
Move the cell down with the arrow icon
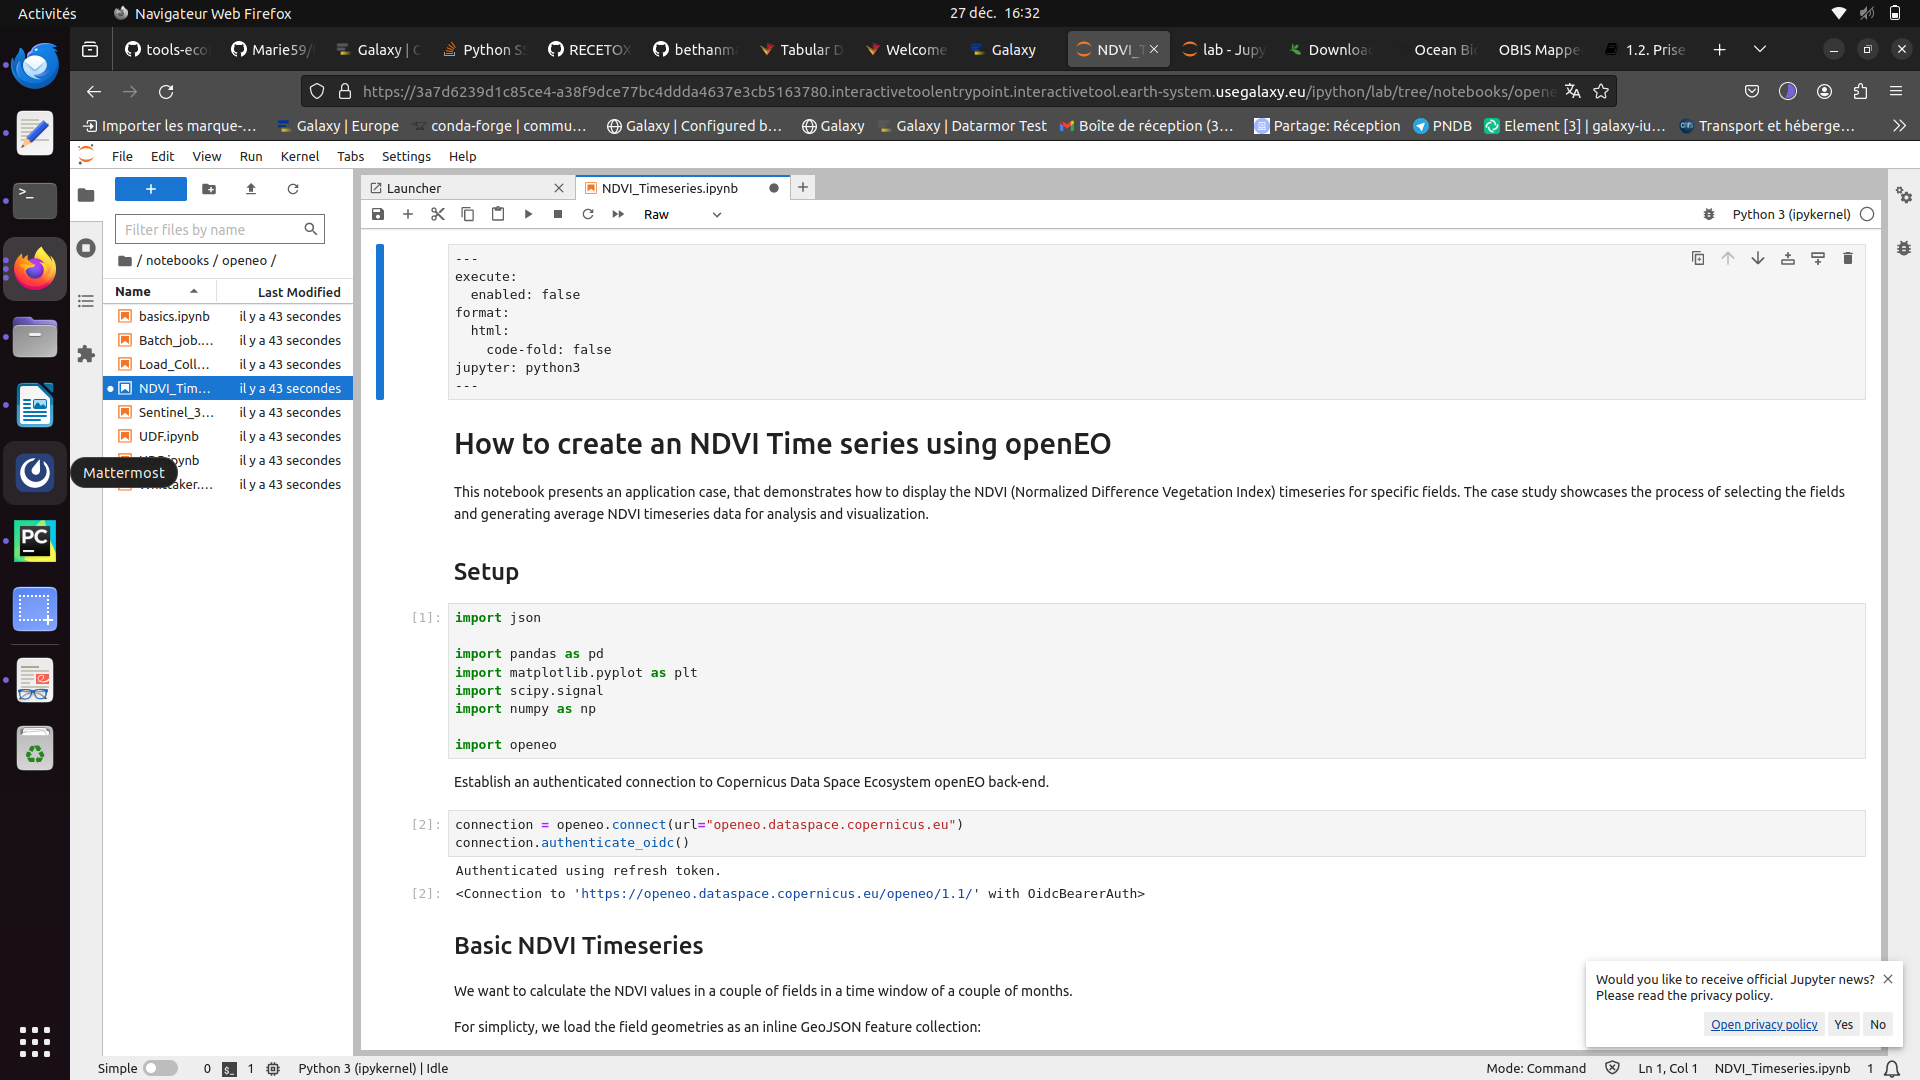1758,258
